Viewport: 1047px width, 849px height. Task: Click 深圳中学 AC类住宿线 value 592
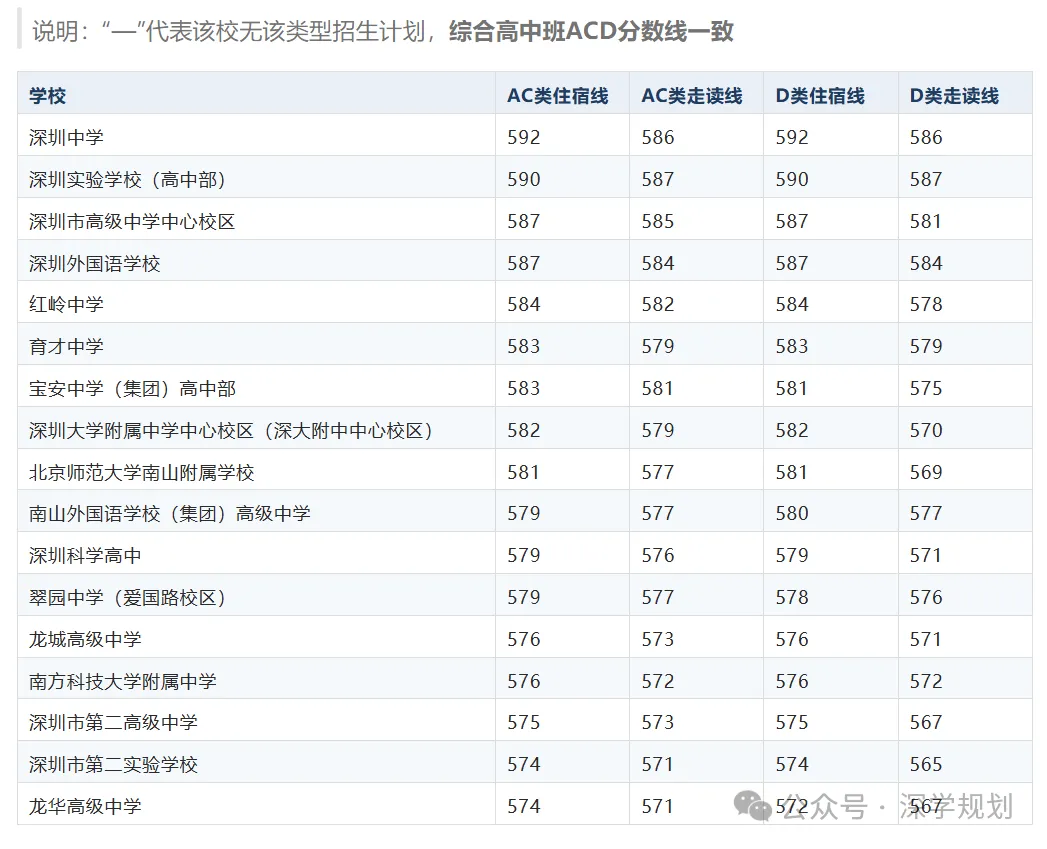coord(524,138)
